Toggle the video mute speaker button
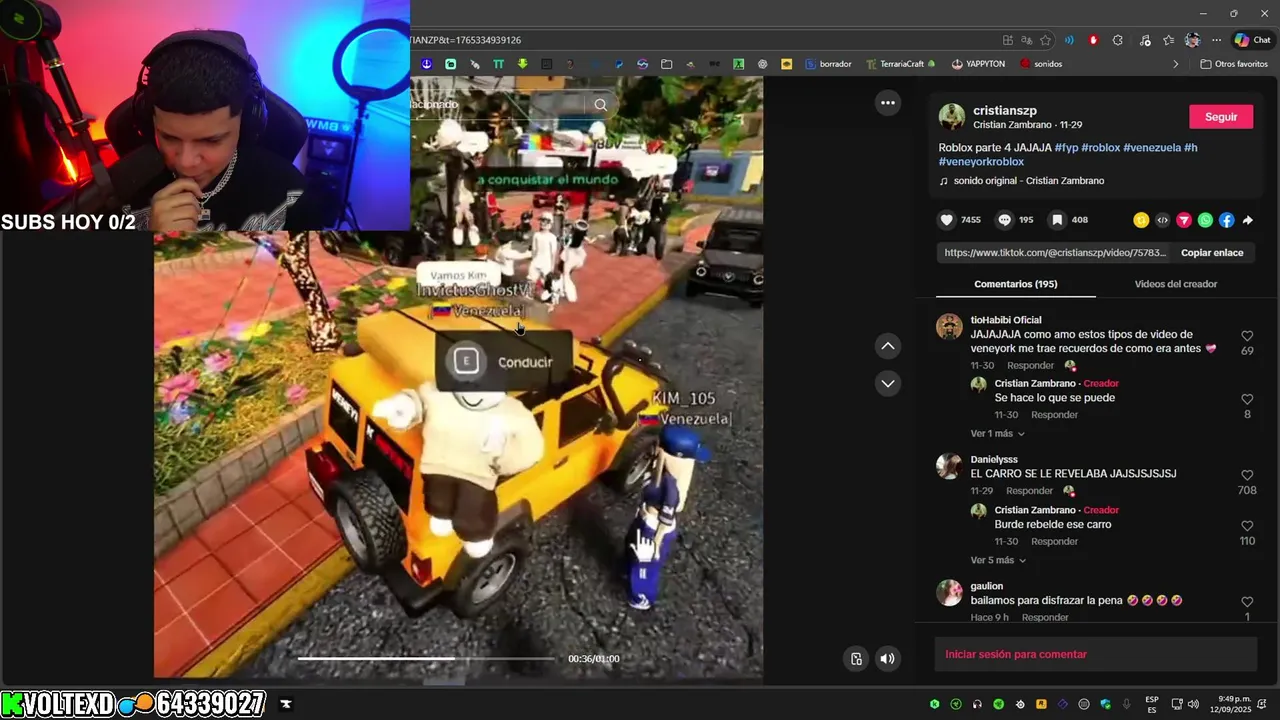 point(887,658)
